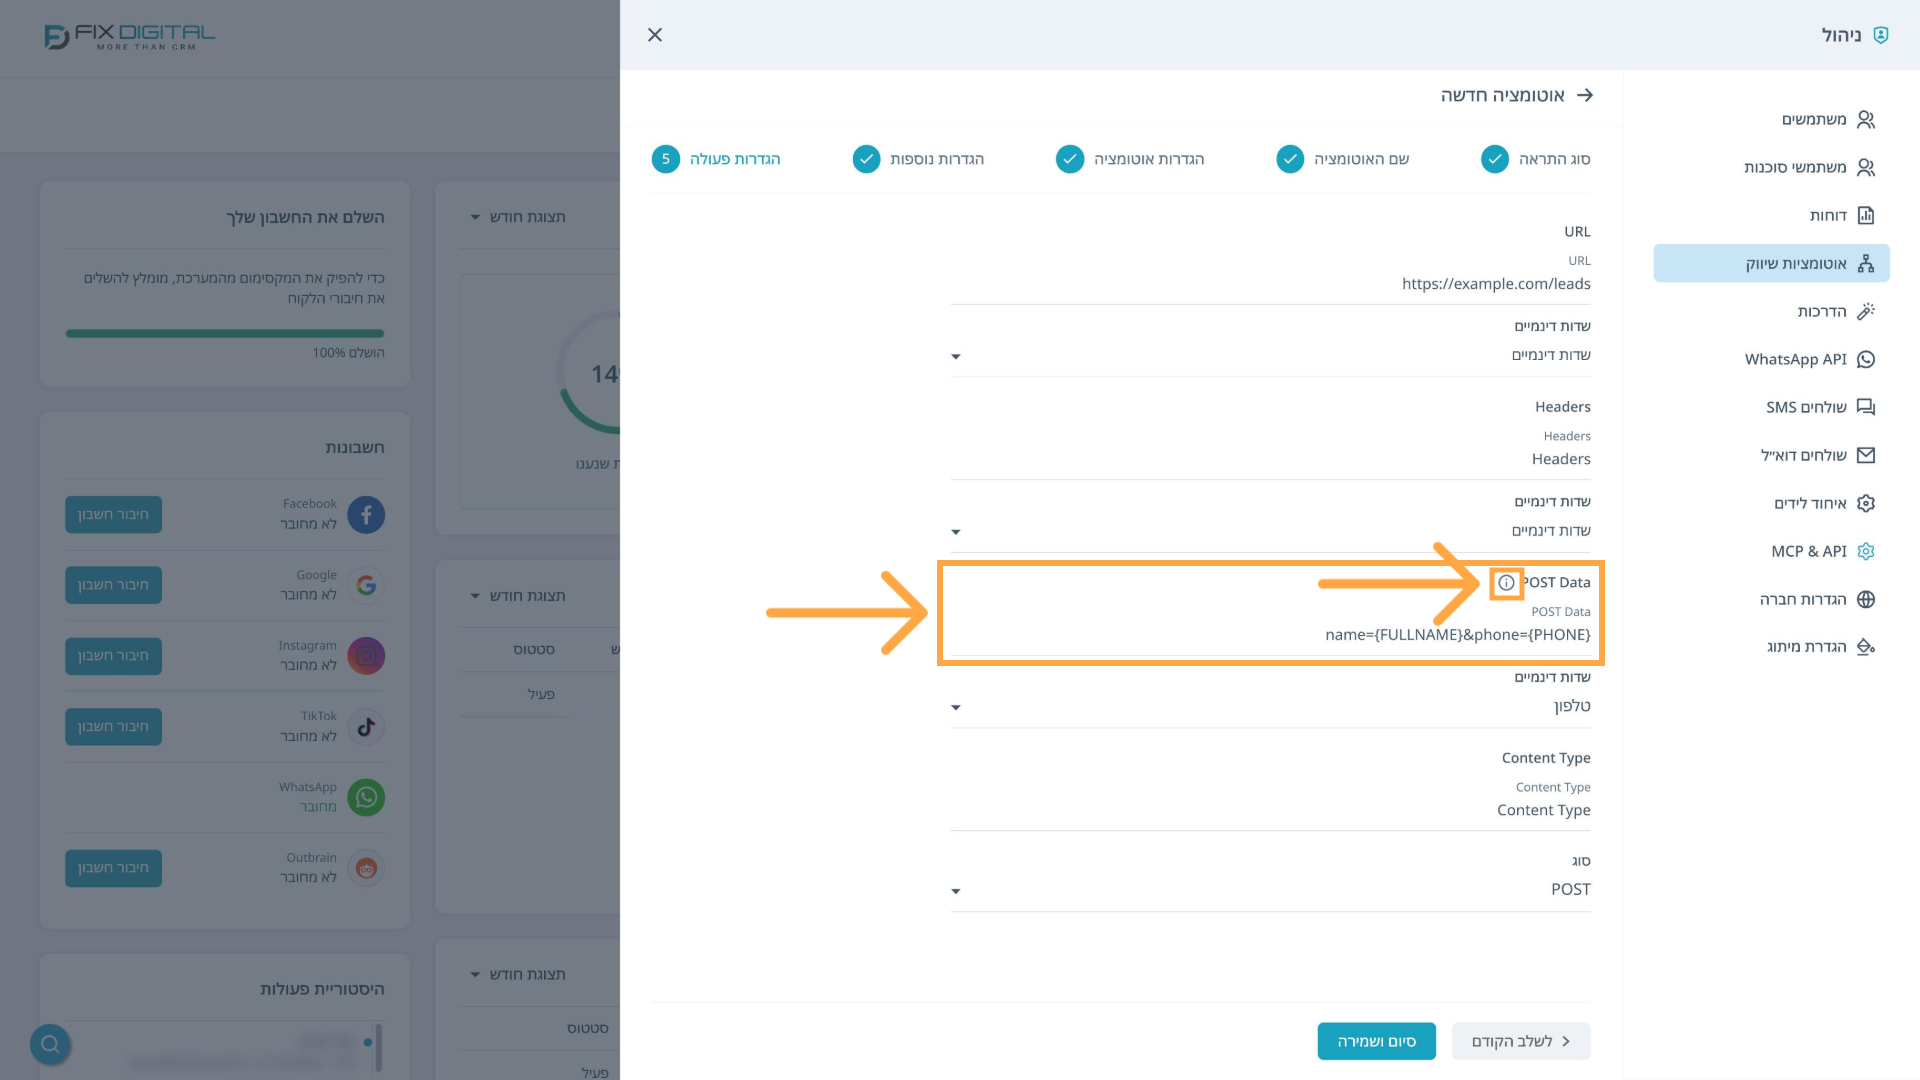
Task: Go to step הגדרות נוספות
Action: point(918,159)
